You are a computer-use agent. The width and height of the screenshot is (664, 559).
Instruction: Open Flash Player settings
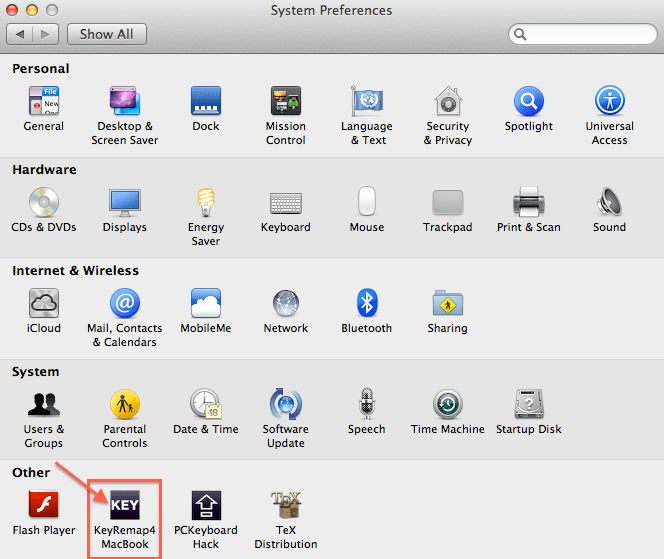coord(43,505)
